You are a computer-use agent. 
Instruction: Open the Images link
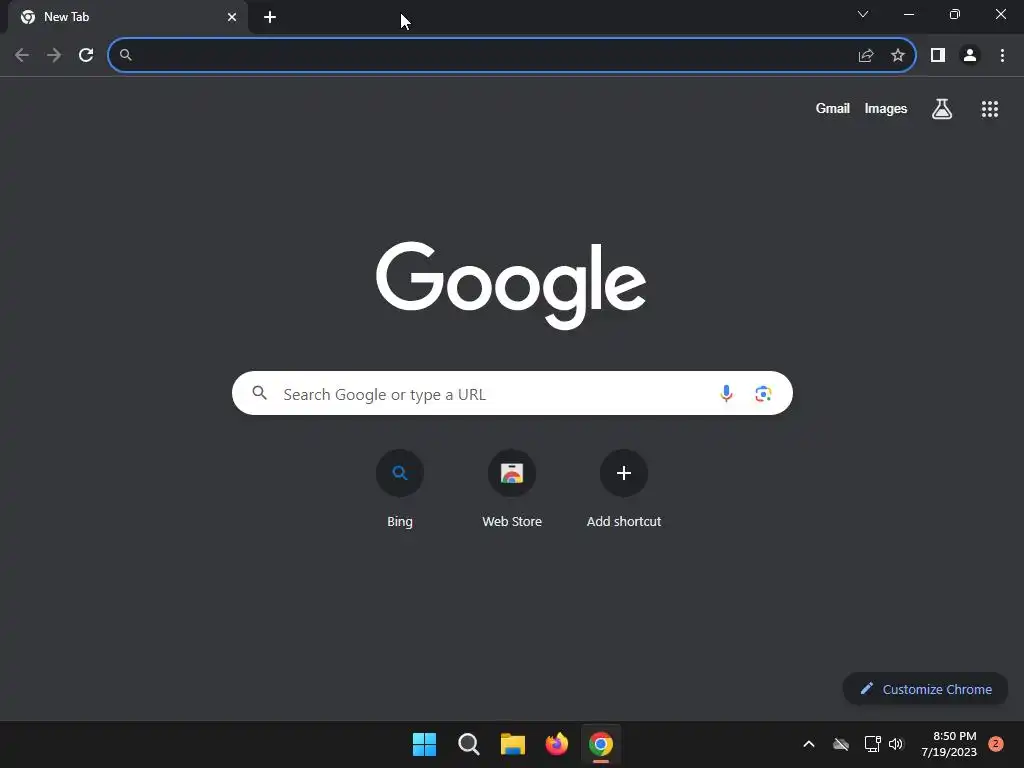click(886, 108)
